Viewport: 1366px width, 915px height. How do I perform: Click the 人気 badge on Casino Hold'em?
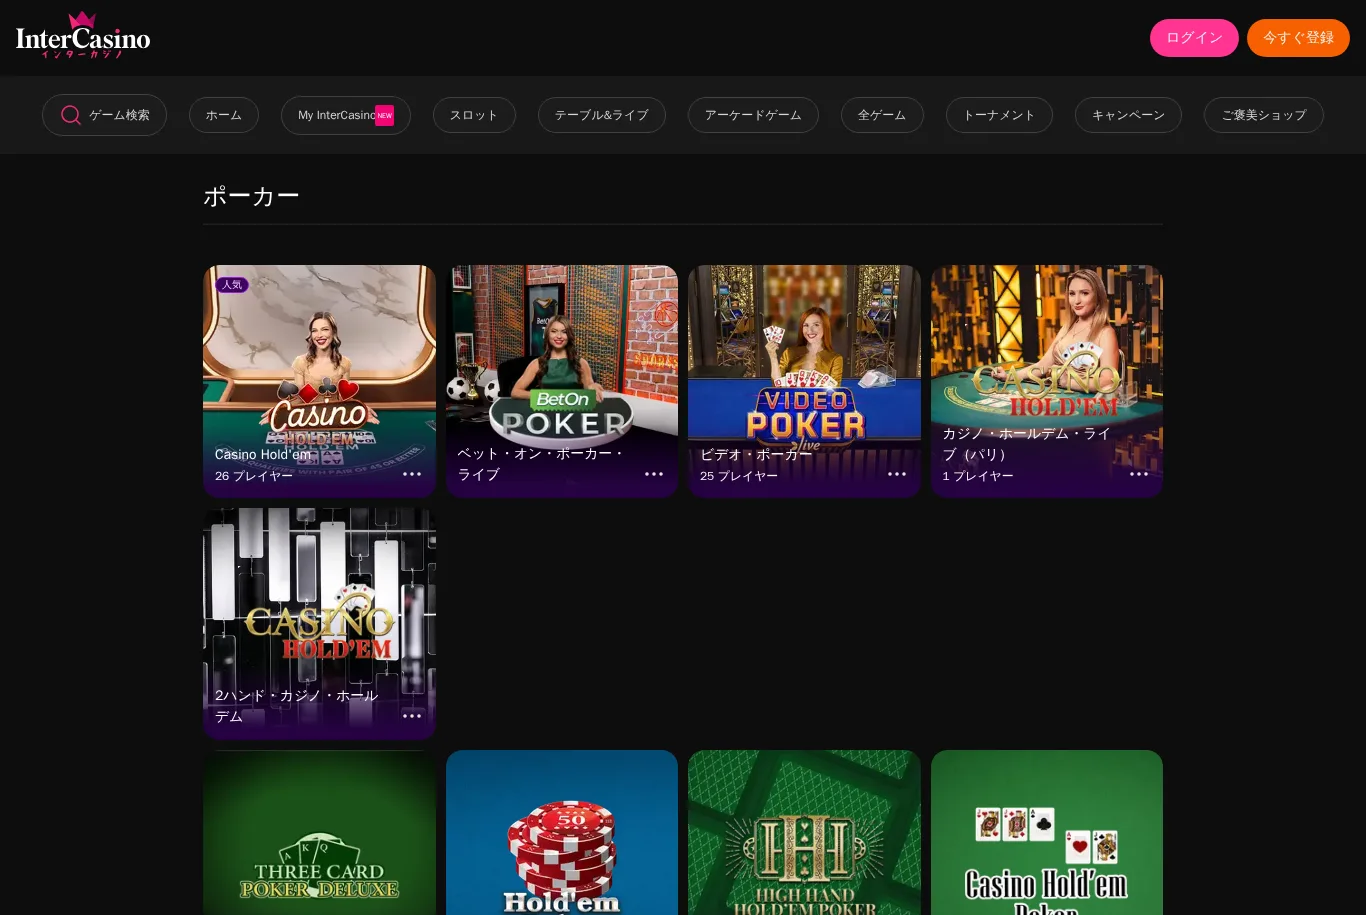(232, 285)
